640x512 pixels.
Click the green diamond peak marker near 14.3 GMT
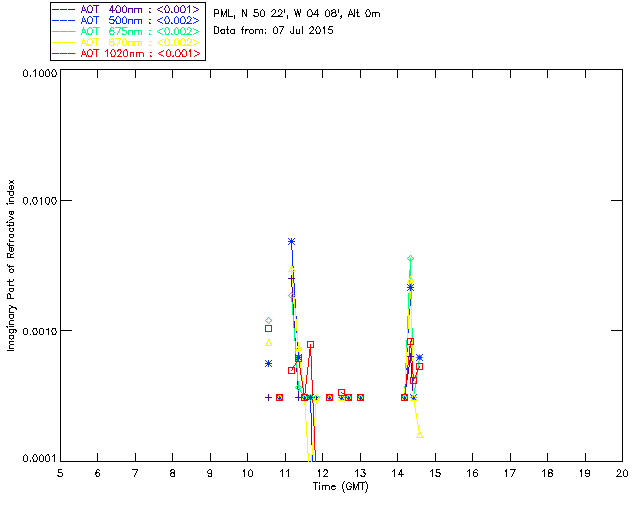click(x=411, y=258)
